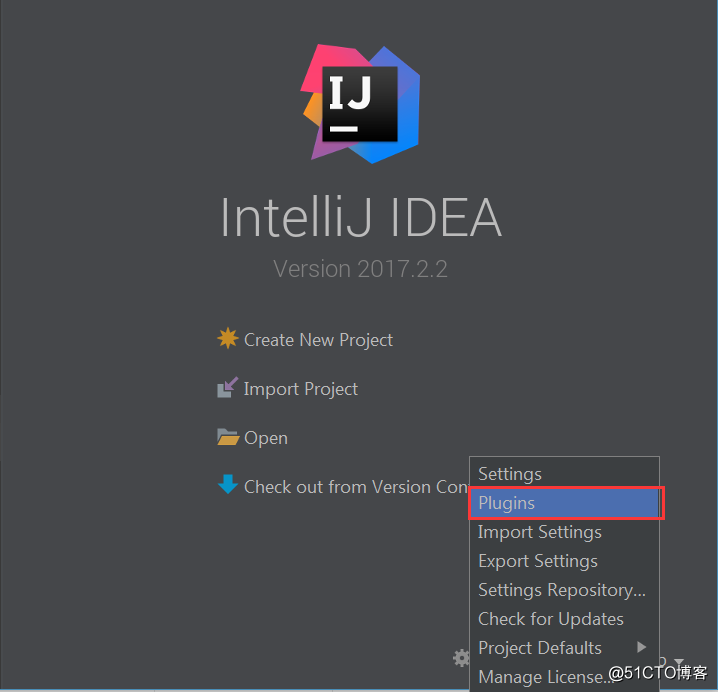
Task: Select the highlighted Plugins menu entry
Action: coord(564,503)
